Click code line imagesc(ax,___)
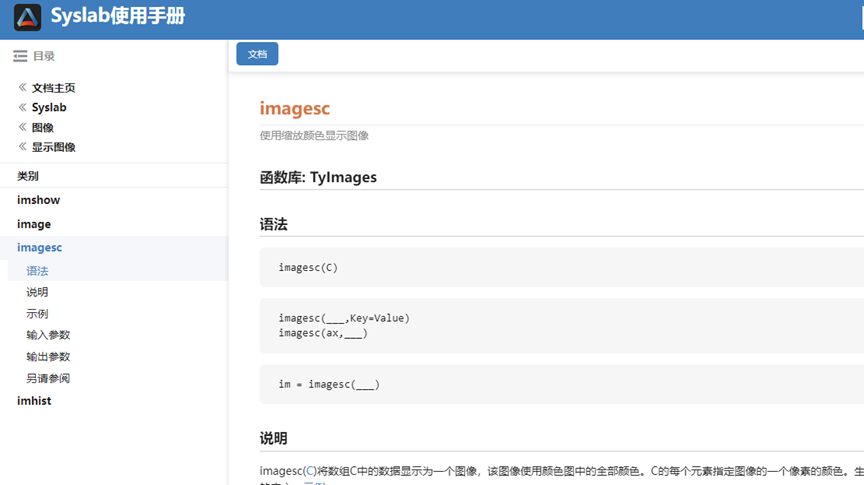 pyautogui.click(x=323, y=333)
